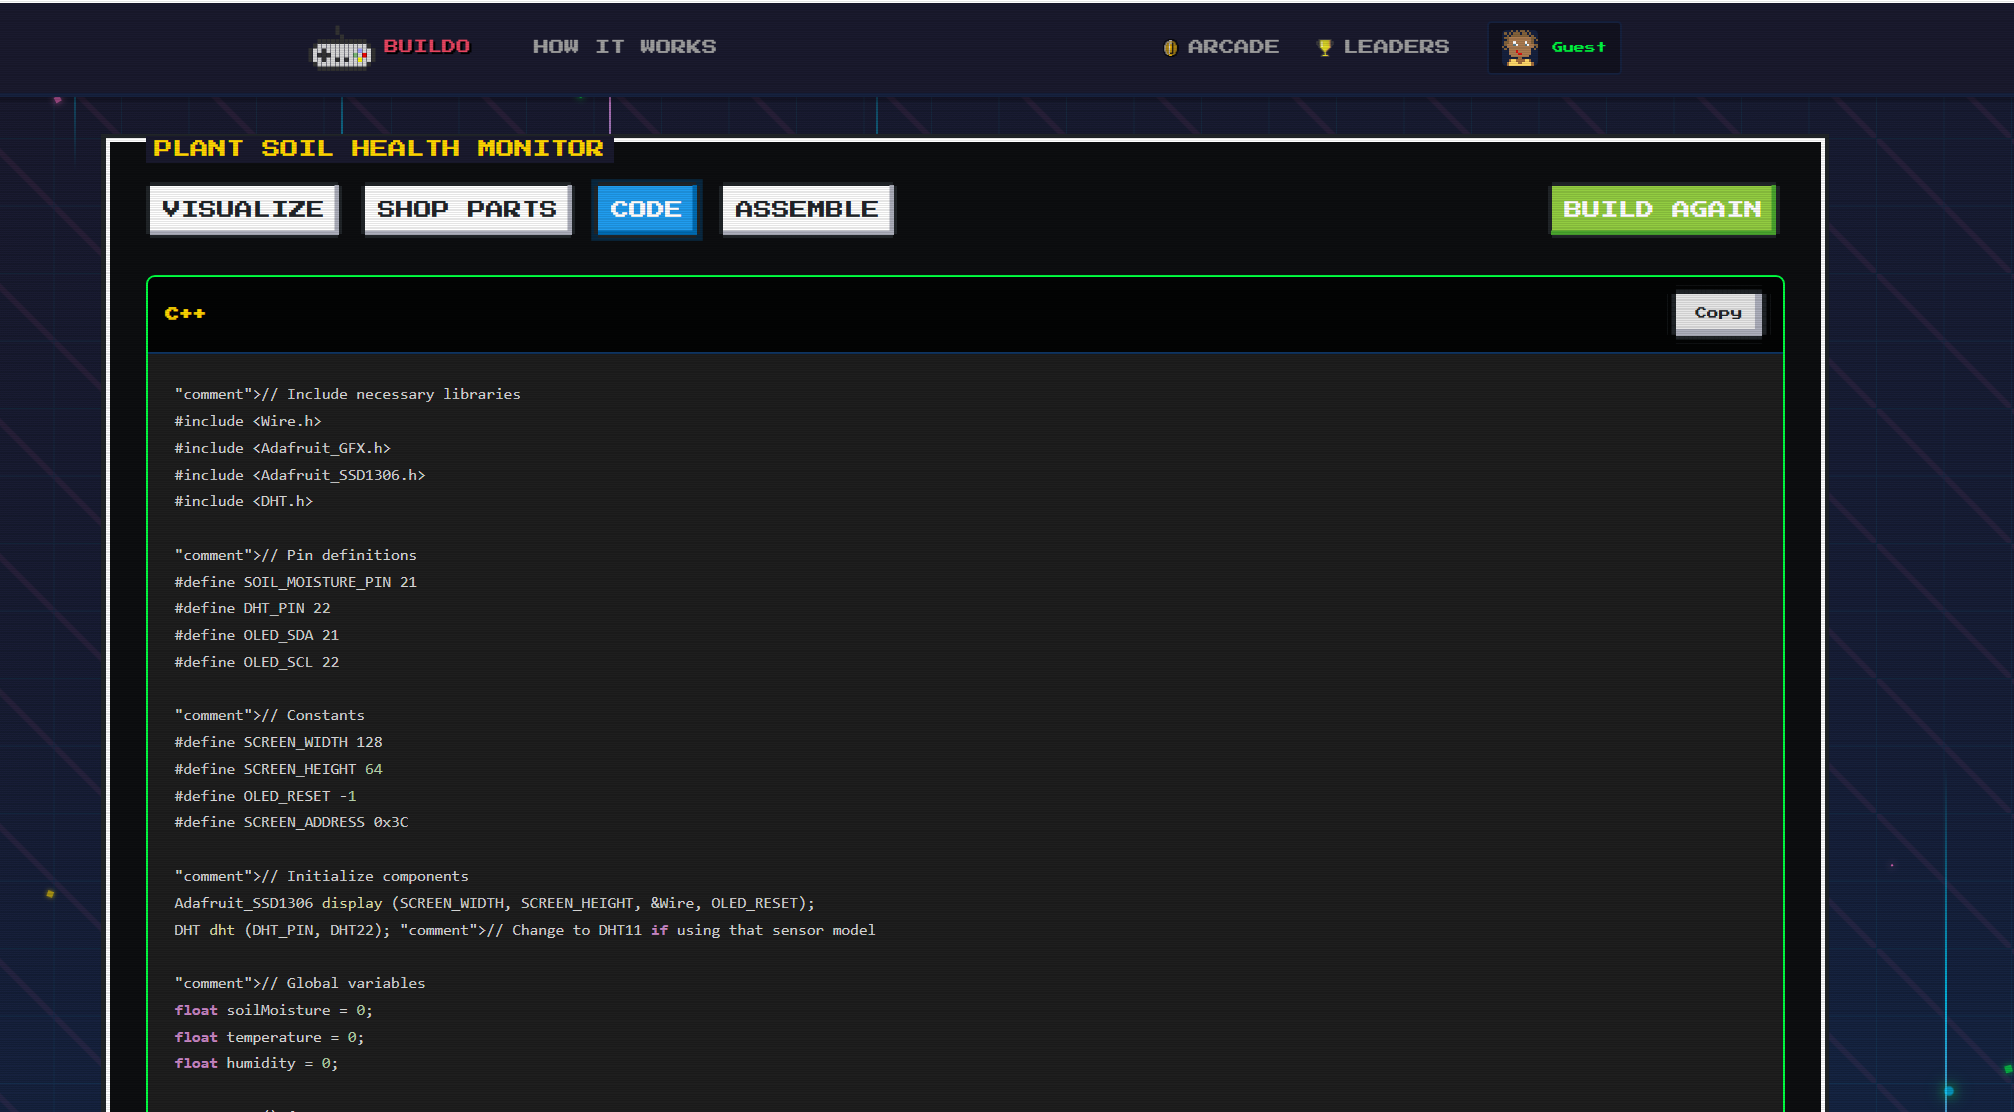Switch to the Assemble tab
The image size is (2014, 1112).
point(806,209)
